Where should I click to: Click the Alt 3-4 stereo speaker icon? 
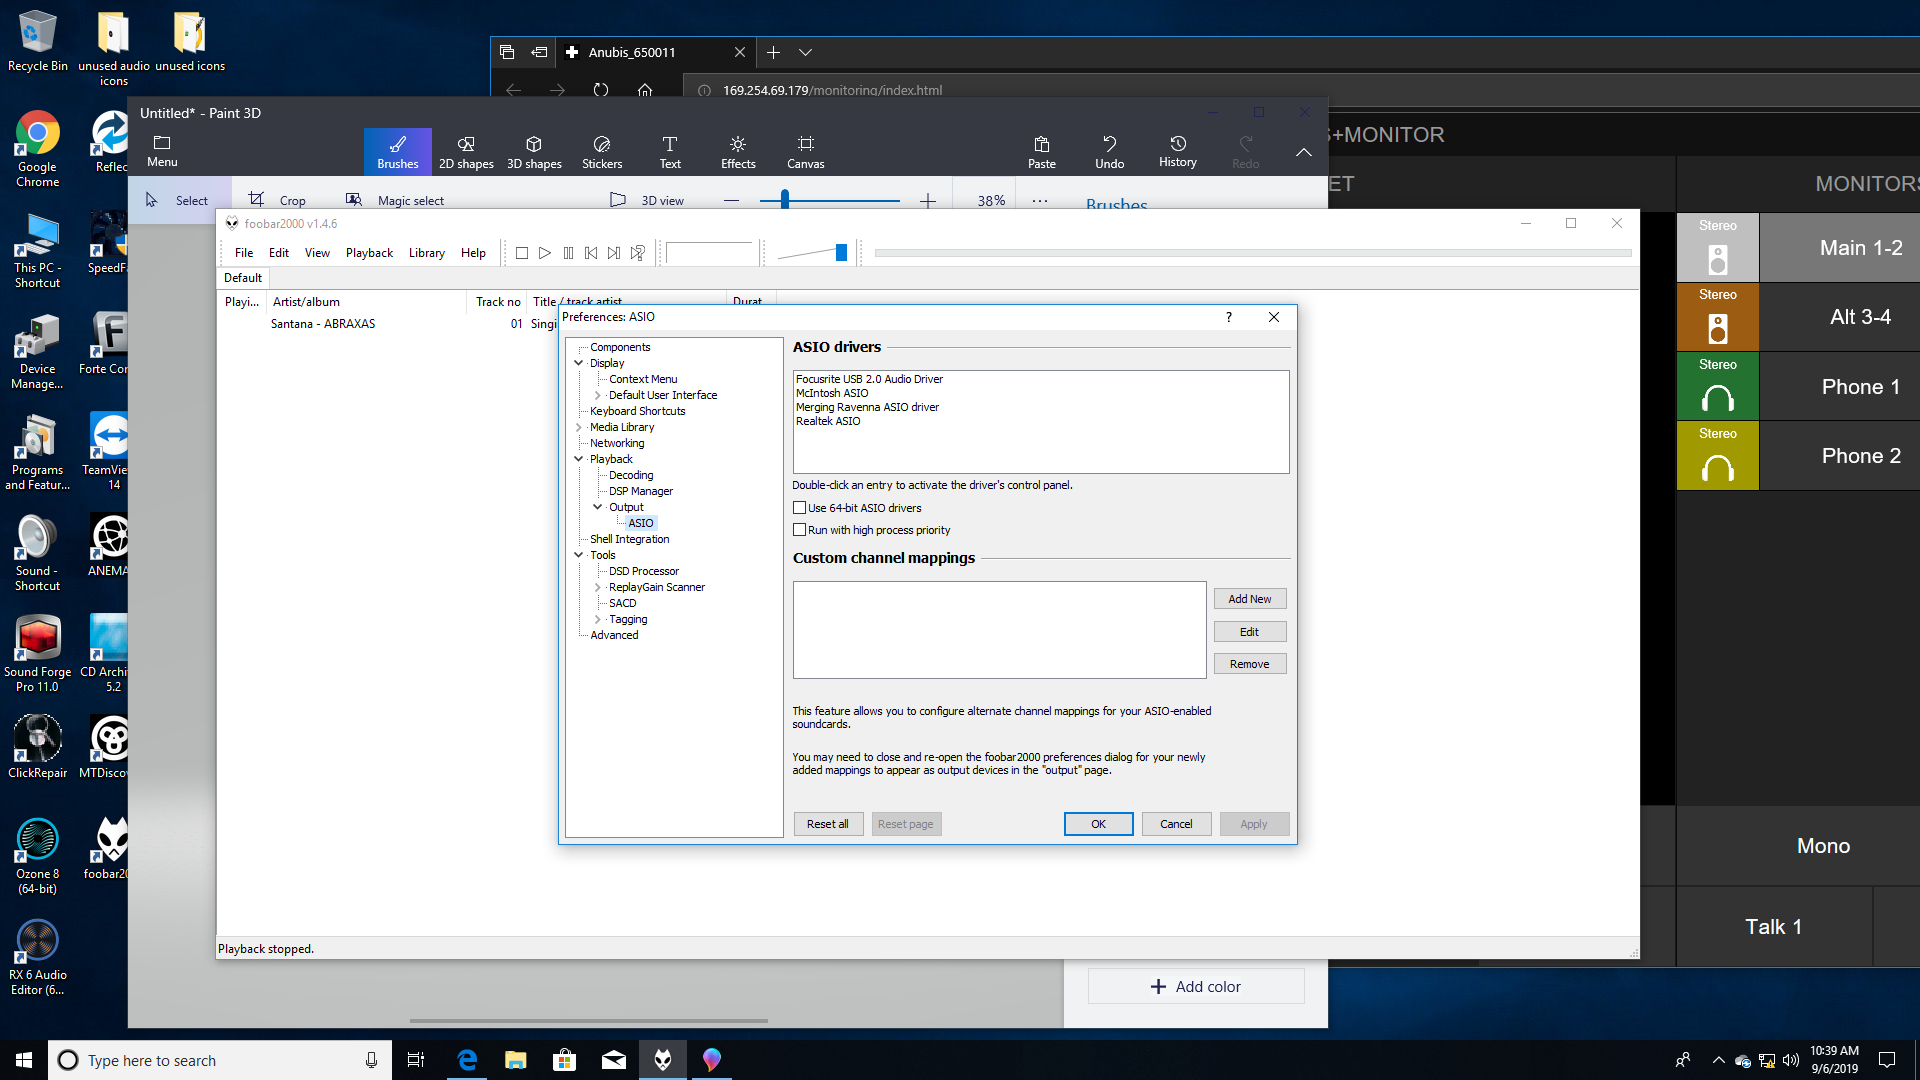[1717, 327]
